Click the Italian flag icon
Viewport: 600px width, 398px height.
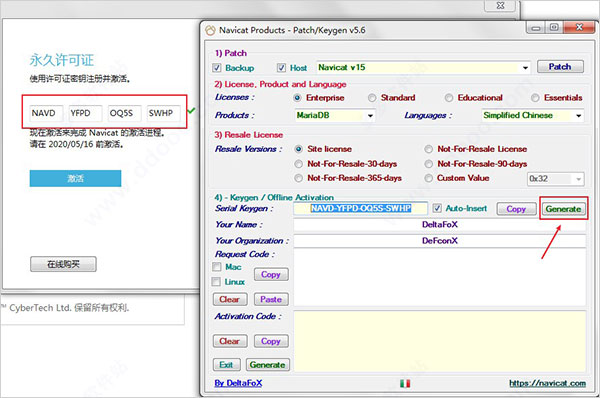[x=405, y=383]
